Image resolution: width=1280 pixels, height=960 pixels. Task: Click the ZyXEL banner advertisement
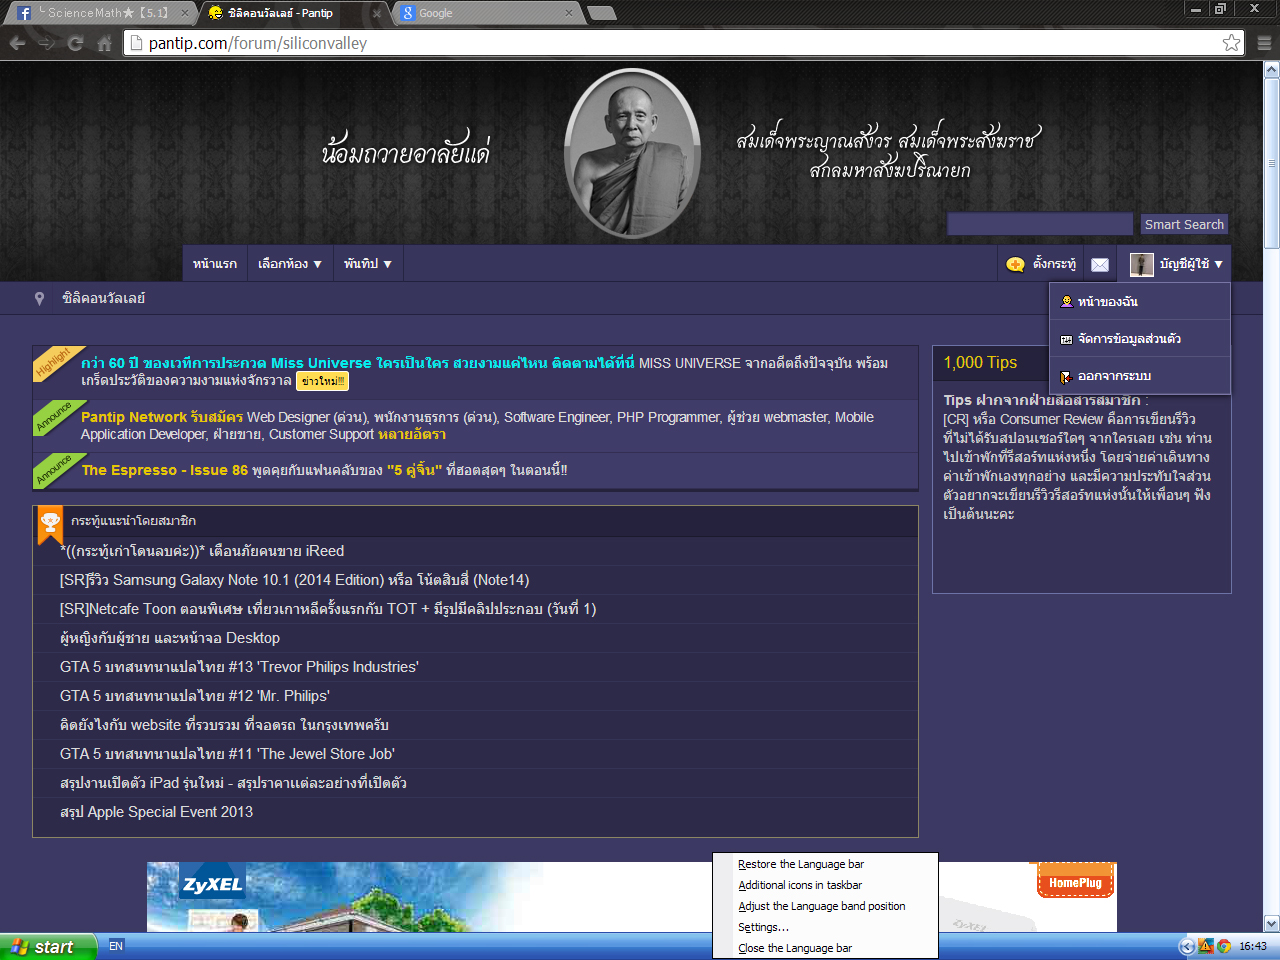pos(632,897)
